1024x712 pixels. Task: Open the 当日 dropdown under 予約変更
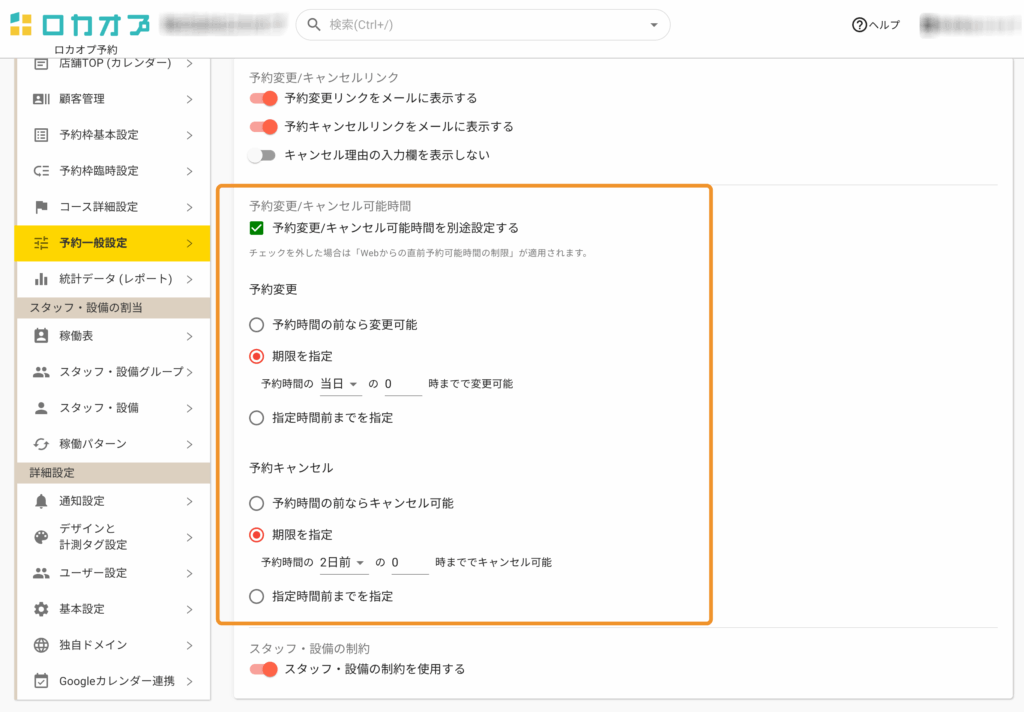pos(340,384)
